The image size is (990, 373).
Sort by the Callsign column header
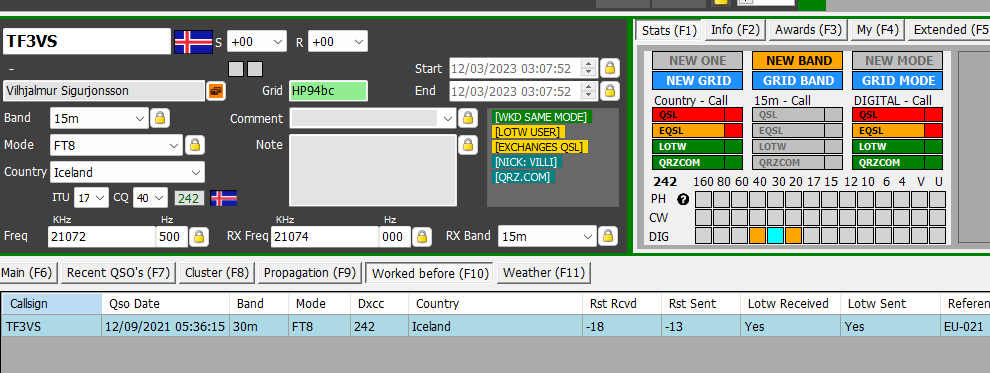pyautogui.click(x=52, y=304)
